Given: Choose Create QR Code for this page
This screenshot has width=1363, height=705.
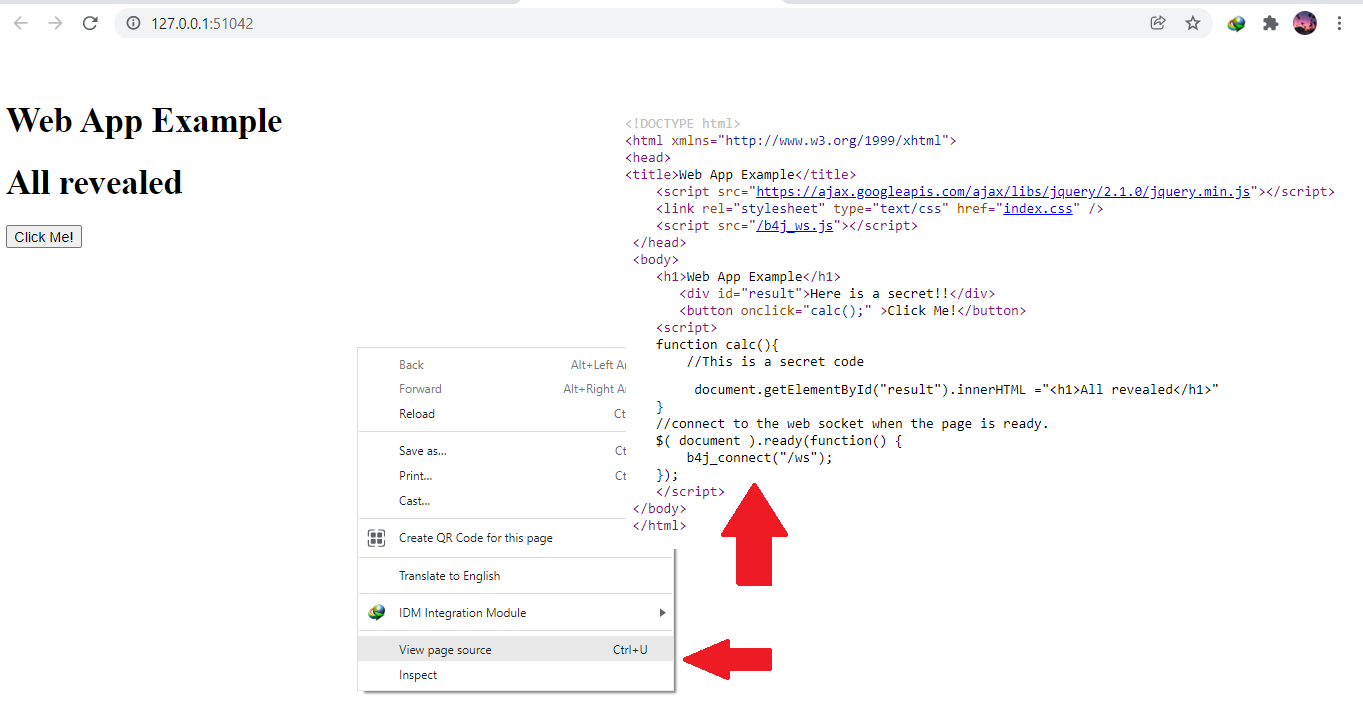Looking at the screenshot, I should click(516, 538).
